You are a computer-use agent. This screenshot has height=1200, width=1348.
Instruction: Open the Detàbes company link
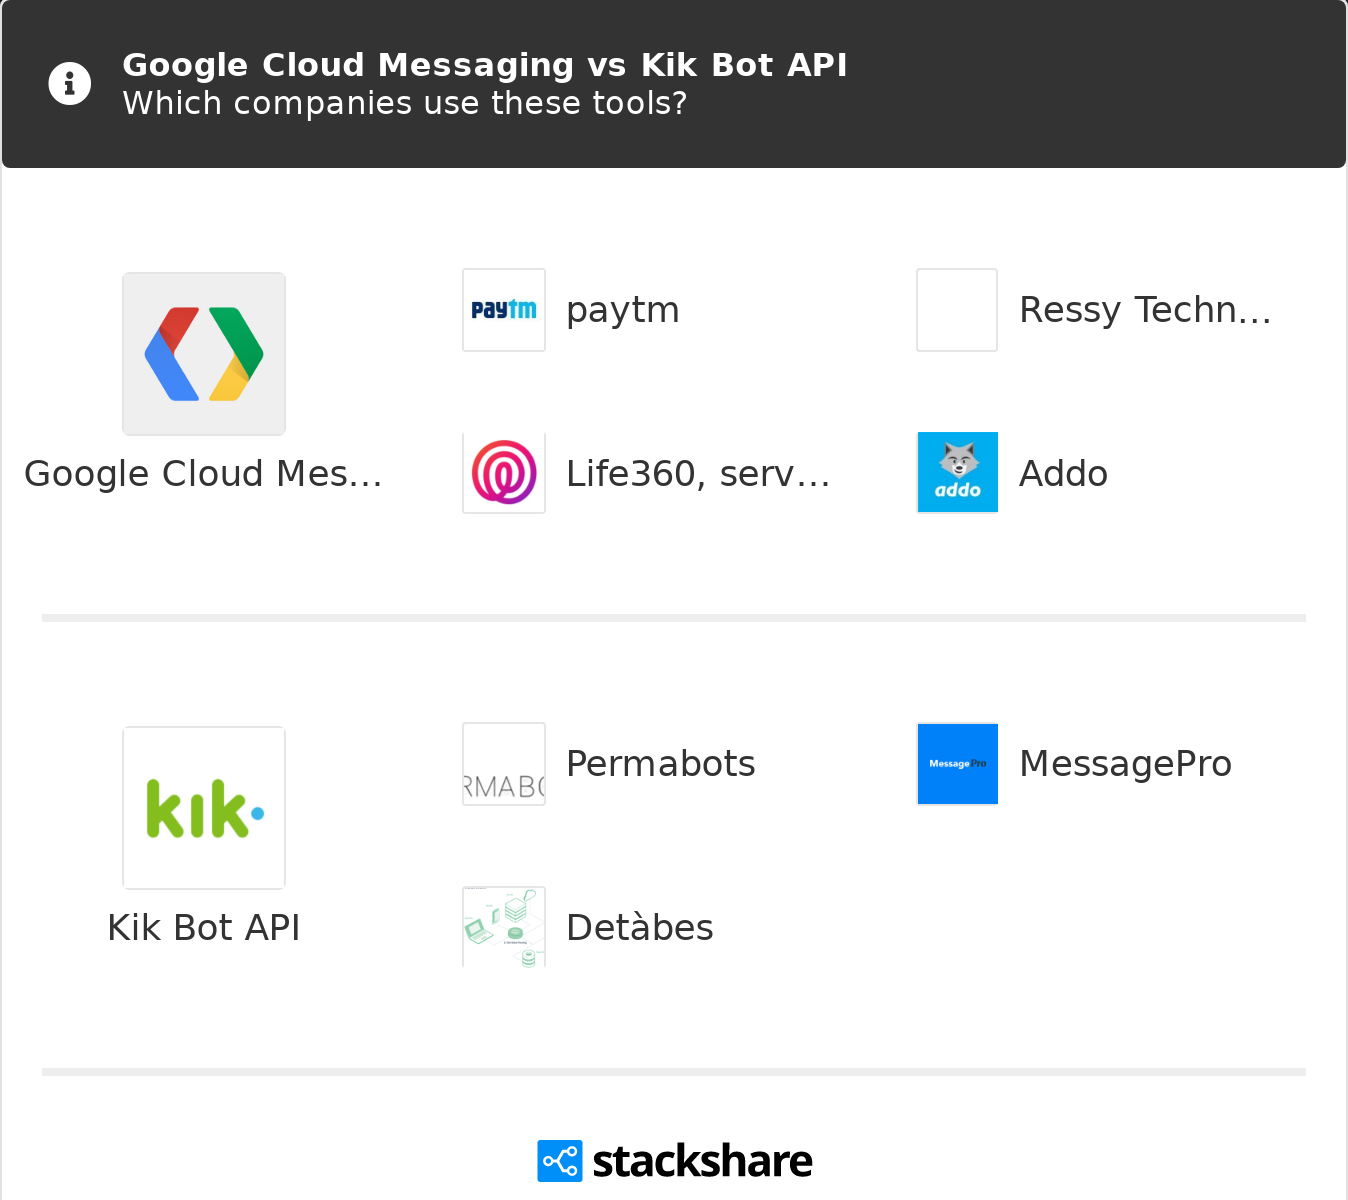pyautogui.click(x=640, y=927)
